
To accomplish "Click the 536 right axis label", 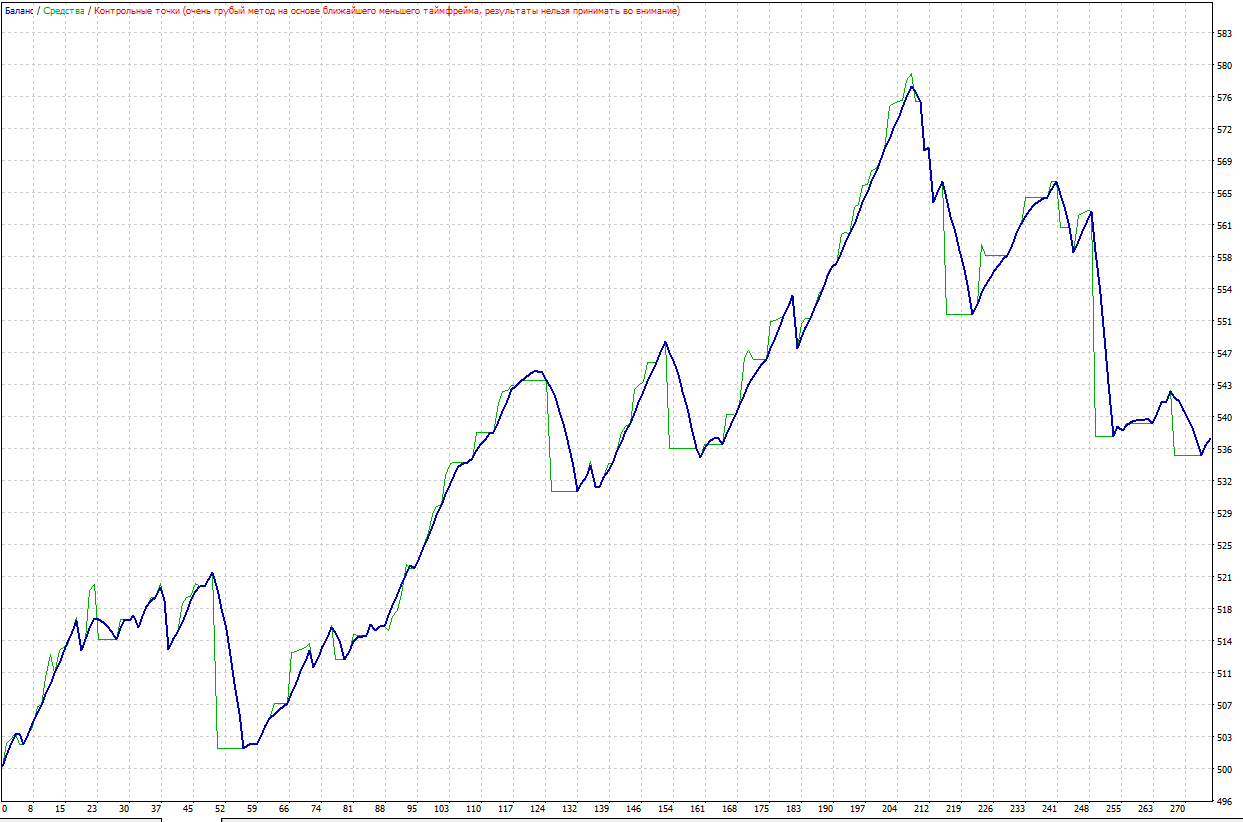I will (x=1223, y=450).
